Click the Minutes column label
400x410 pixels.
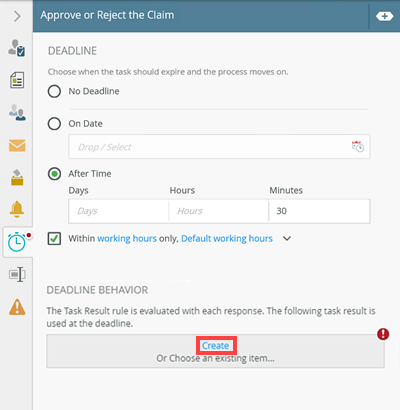[286, 190]
